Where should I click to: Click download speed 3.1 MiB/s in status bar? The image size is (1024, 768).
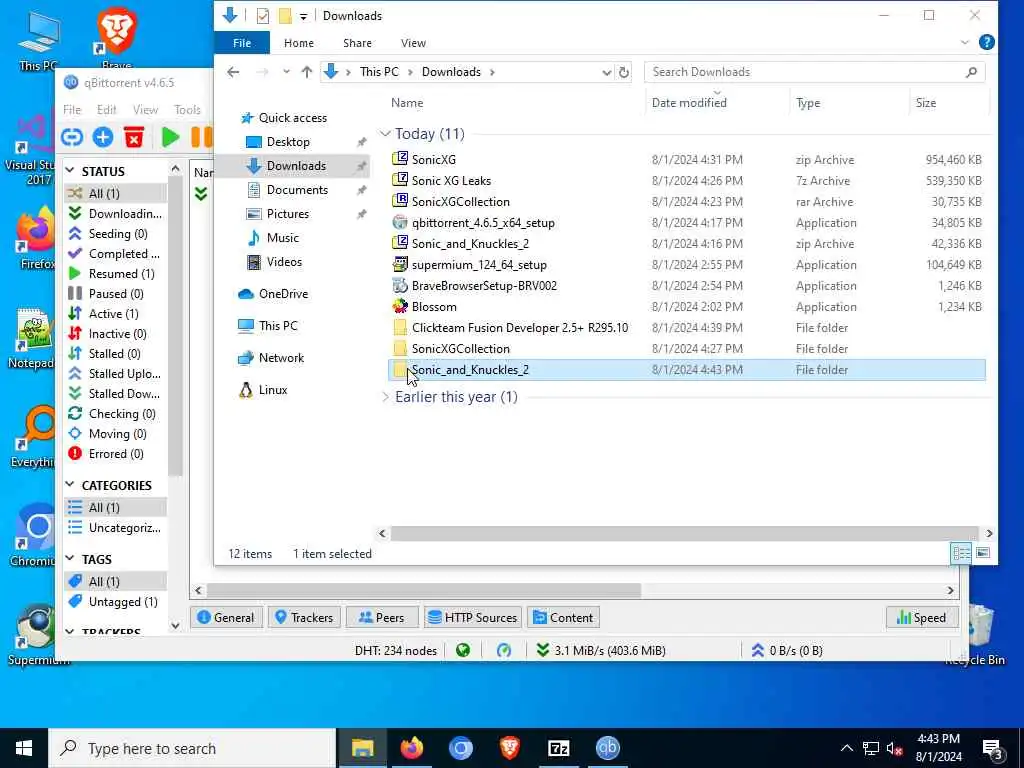click(601, 650)
